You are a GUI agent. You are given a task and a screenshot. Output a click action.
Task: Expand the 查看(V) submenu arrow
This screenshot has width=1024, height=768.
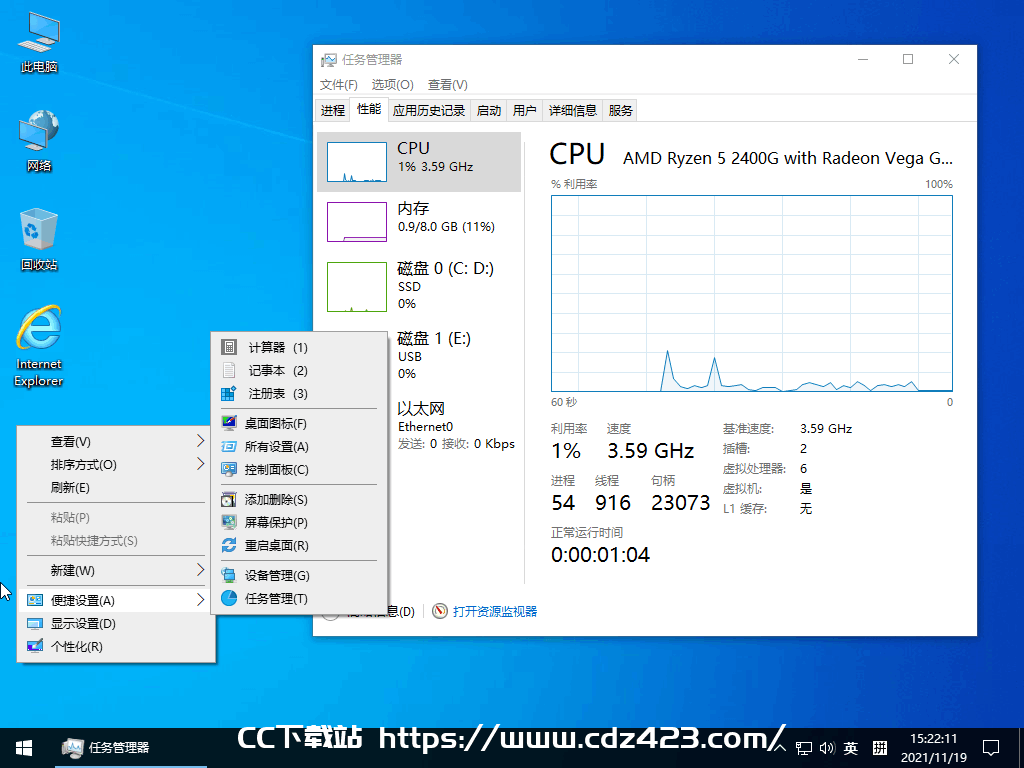200,441
